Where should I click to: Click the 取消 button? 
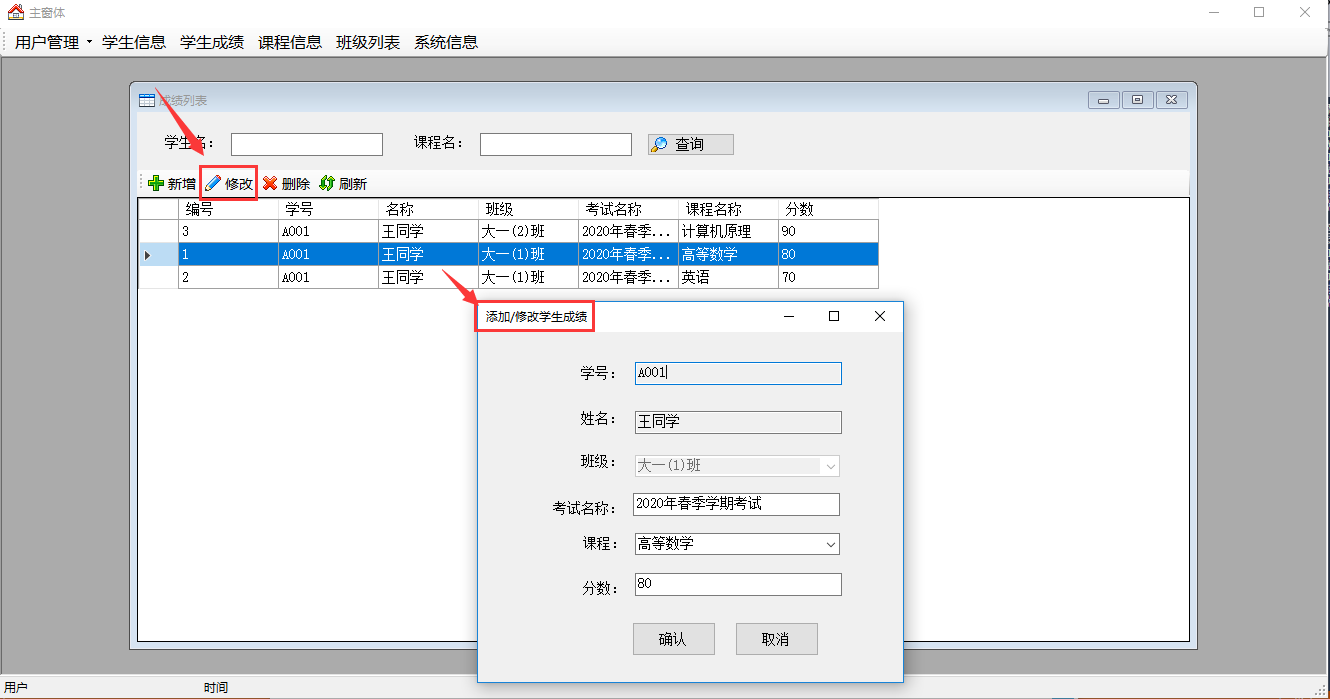(777, 639)
